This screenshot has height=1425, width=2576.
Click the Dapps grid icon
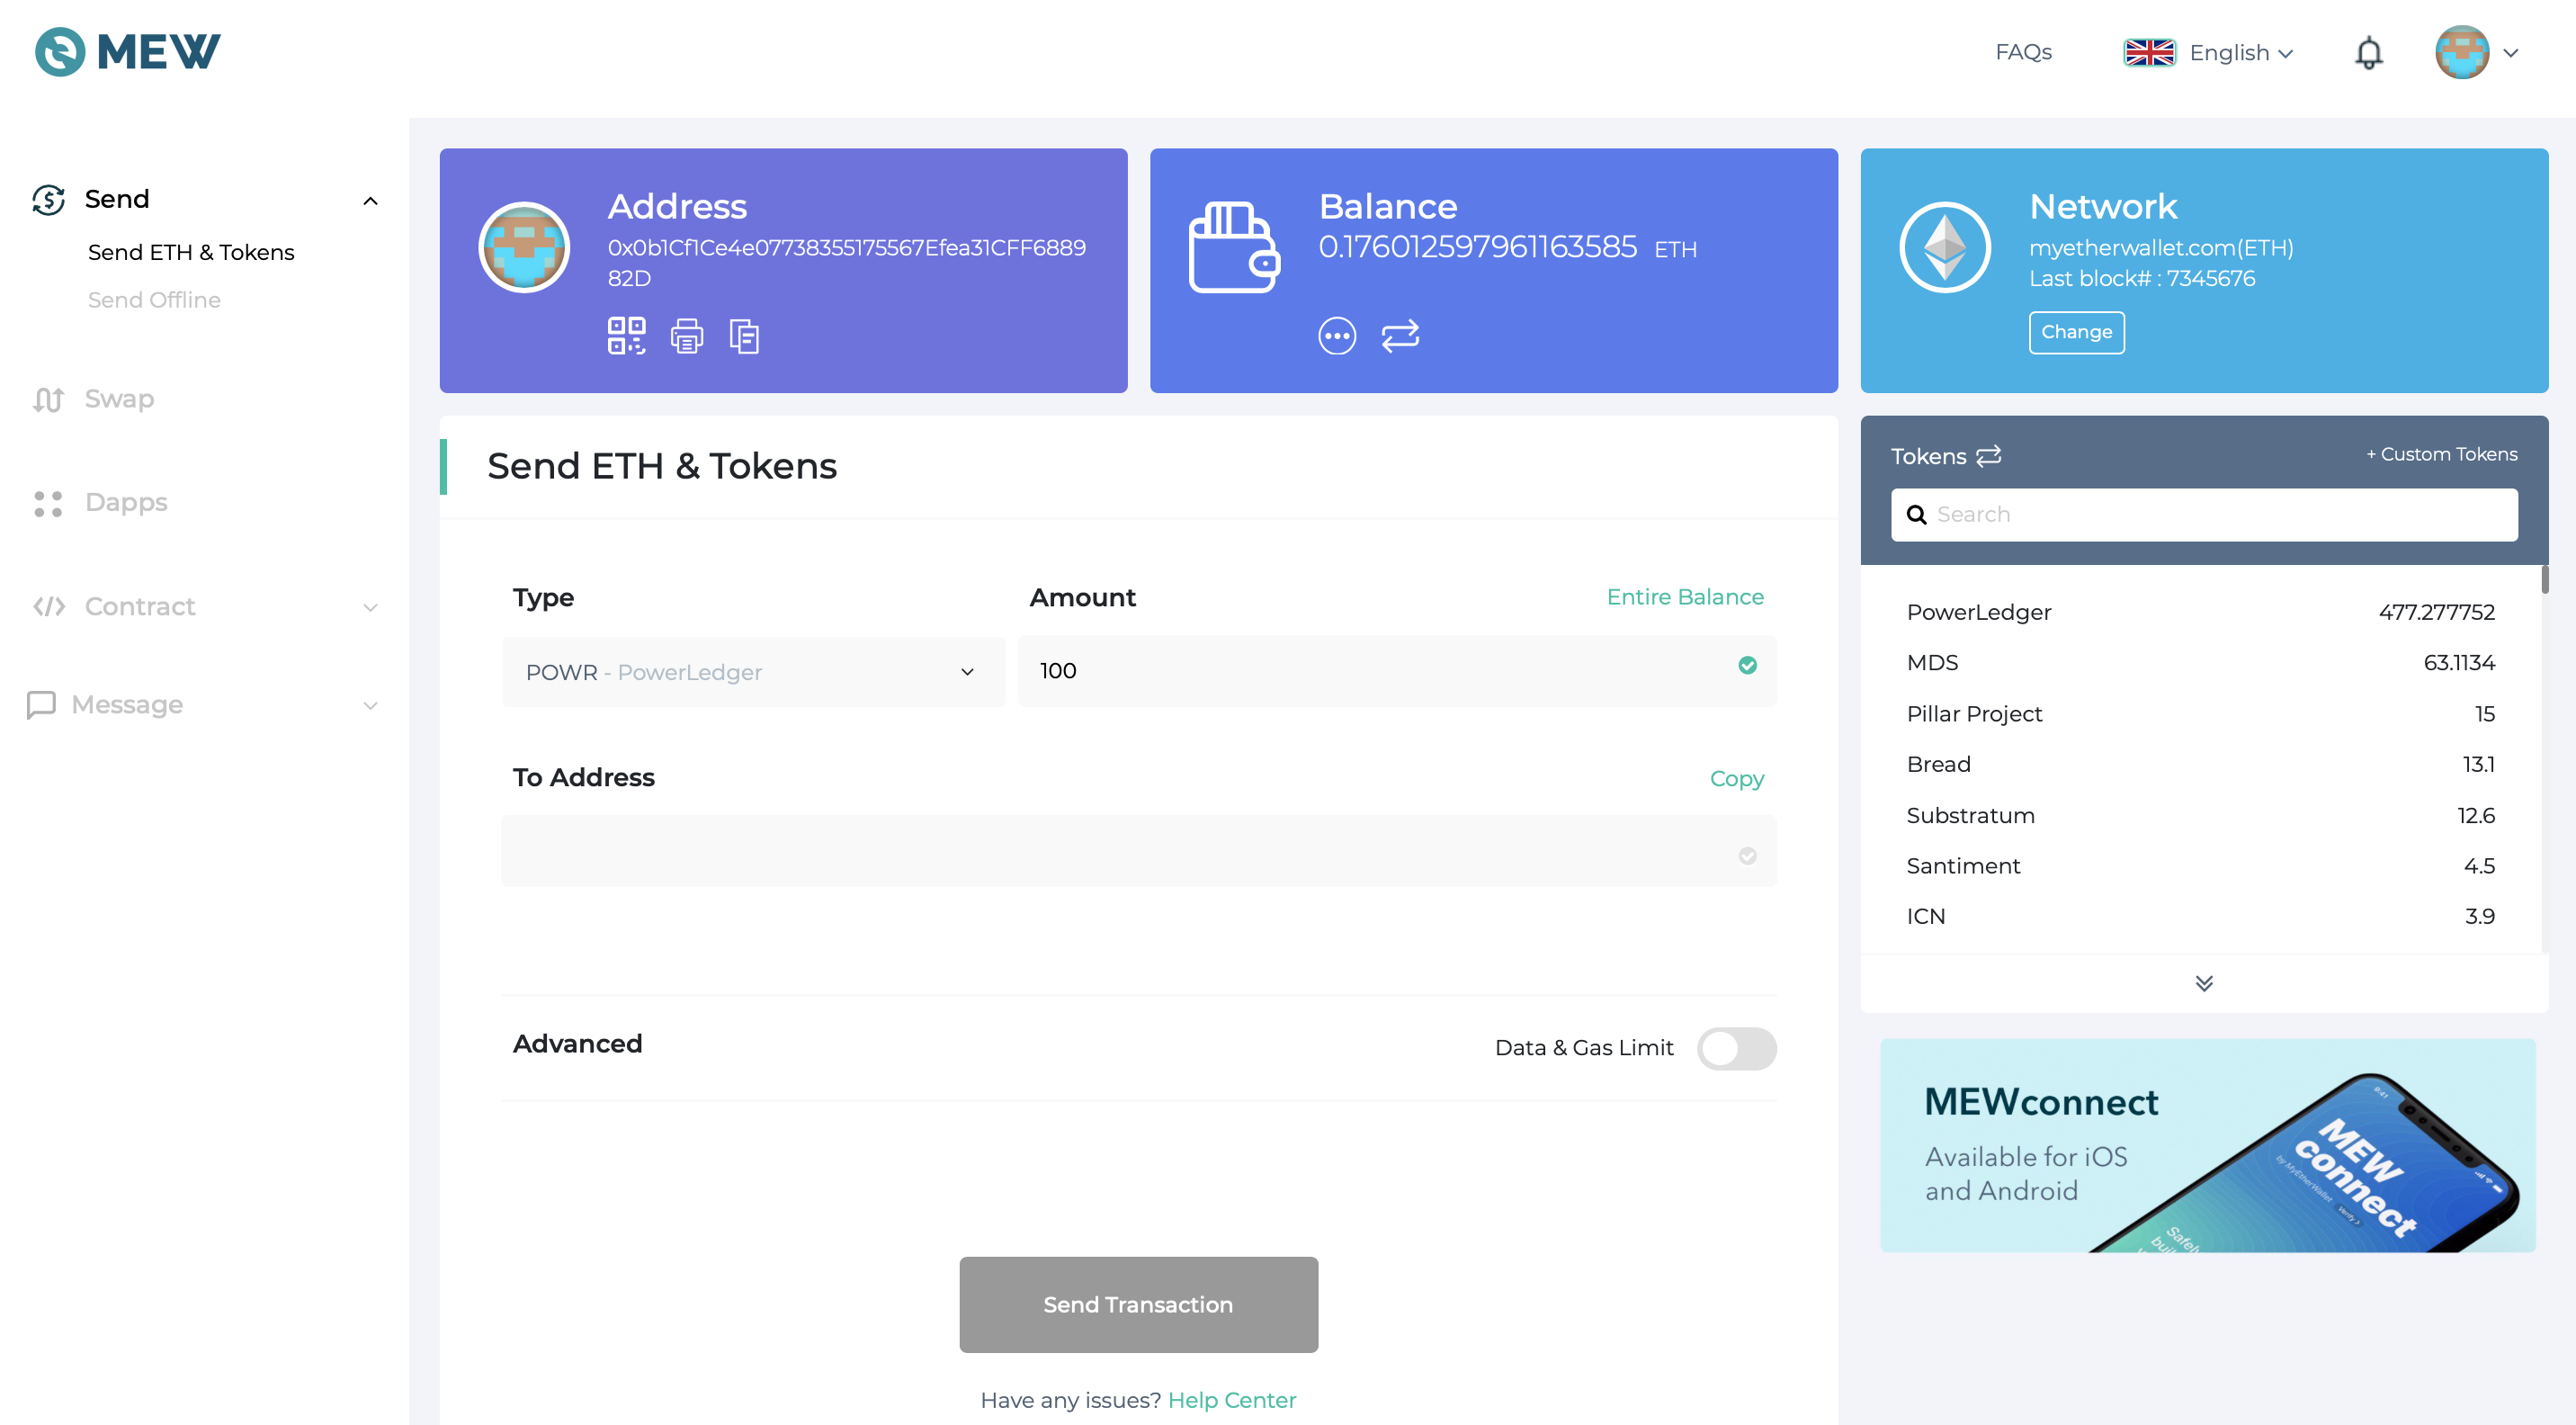pyautogui.click(x=48, y=503)
